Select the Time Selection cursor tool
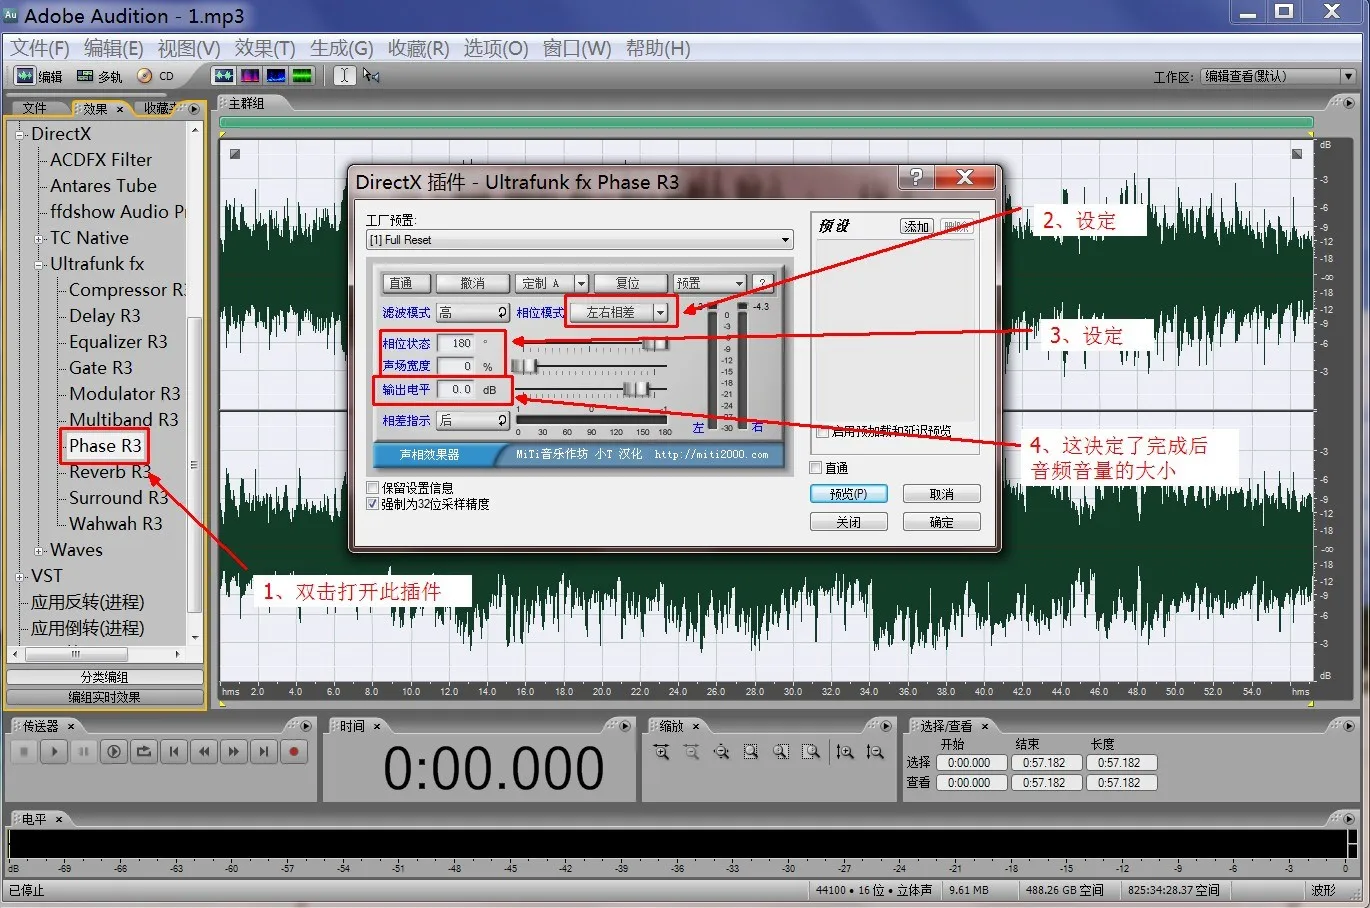Screen dimensions: 1370x908 pyautogui.click(x=344, y=76)
